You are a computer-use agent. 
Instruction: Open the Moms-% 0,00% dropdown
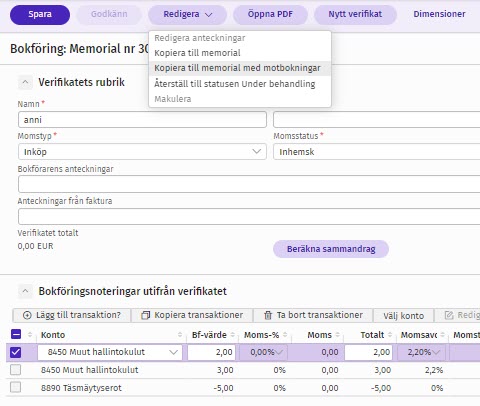click(x=263, y=352)
